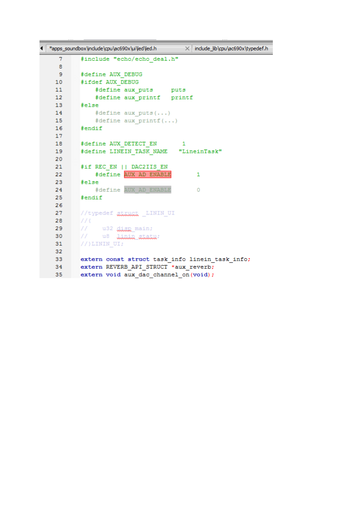Click the aux_printf define on line 12
The width and height of the screenshot is (360, 509).
(x=144, y=97)
